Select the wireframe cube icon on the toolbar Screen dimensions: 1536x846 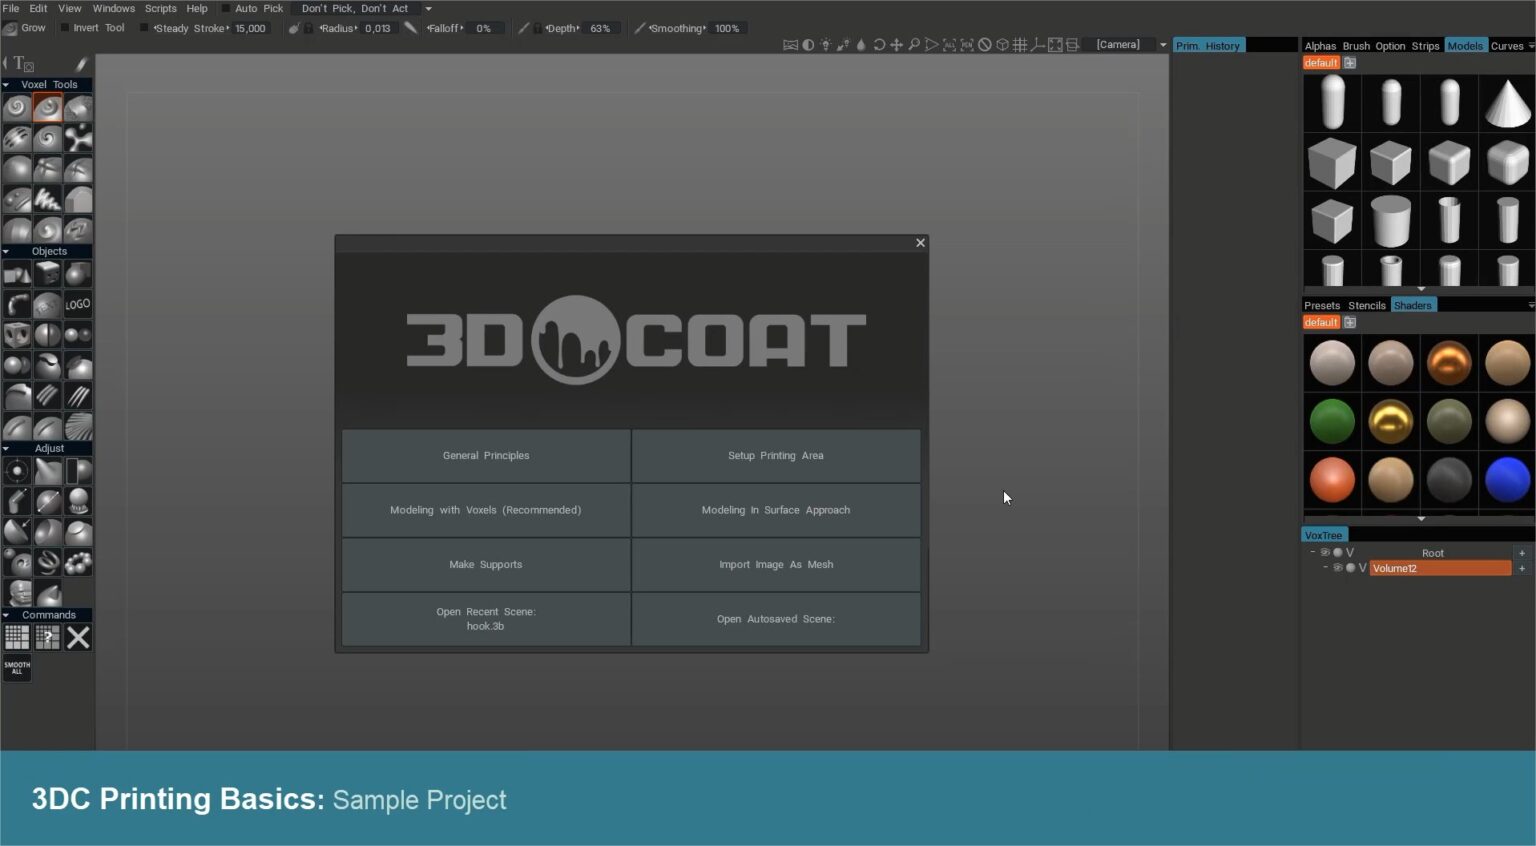click(x=1002, y=45)
